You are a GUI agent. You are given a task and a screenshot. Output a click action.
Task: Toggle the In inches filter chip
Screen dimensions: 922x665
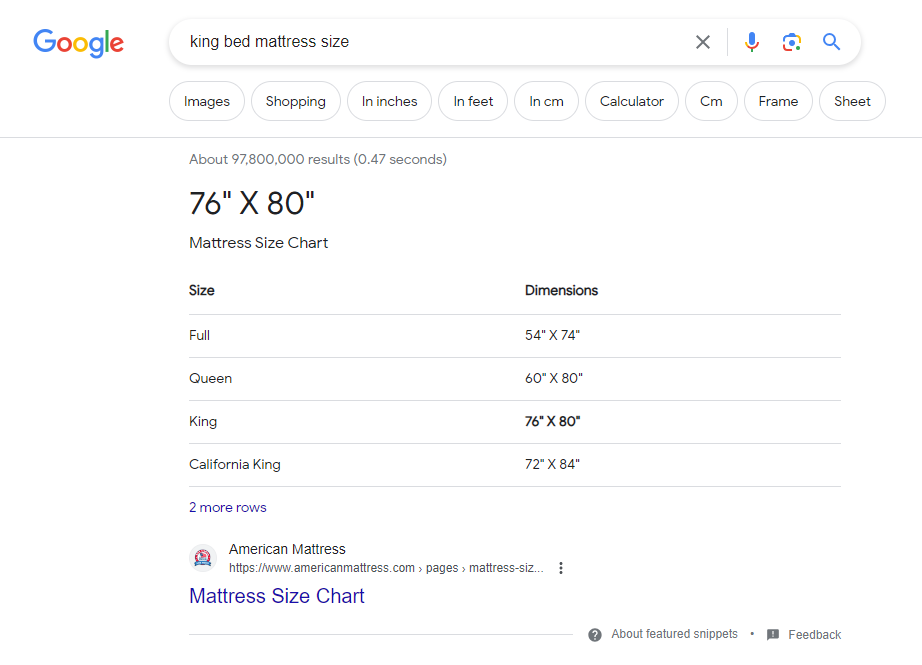pyautogui.click(x=389, y=101)
